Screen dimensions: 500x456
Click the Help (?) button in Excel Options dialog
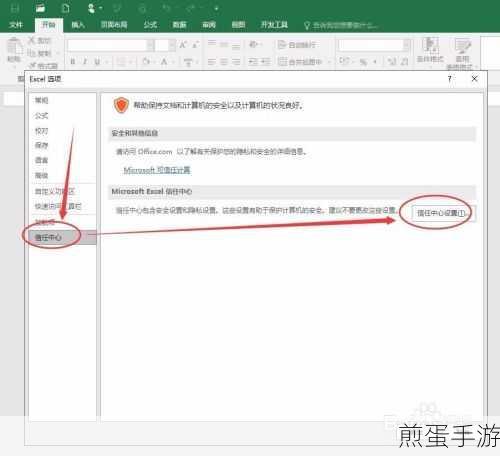tap(449, 79)
